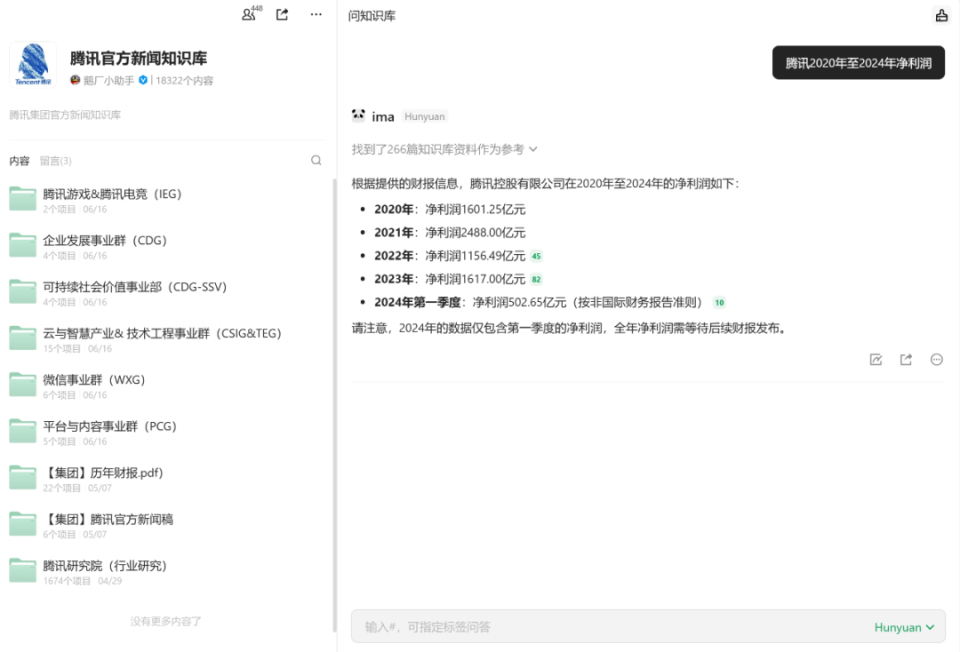Click the 腾讯集团官方新闻知识库 description text
960x652 pixels.
click(65, 114)
